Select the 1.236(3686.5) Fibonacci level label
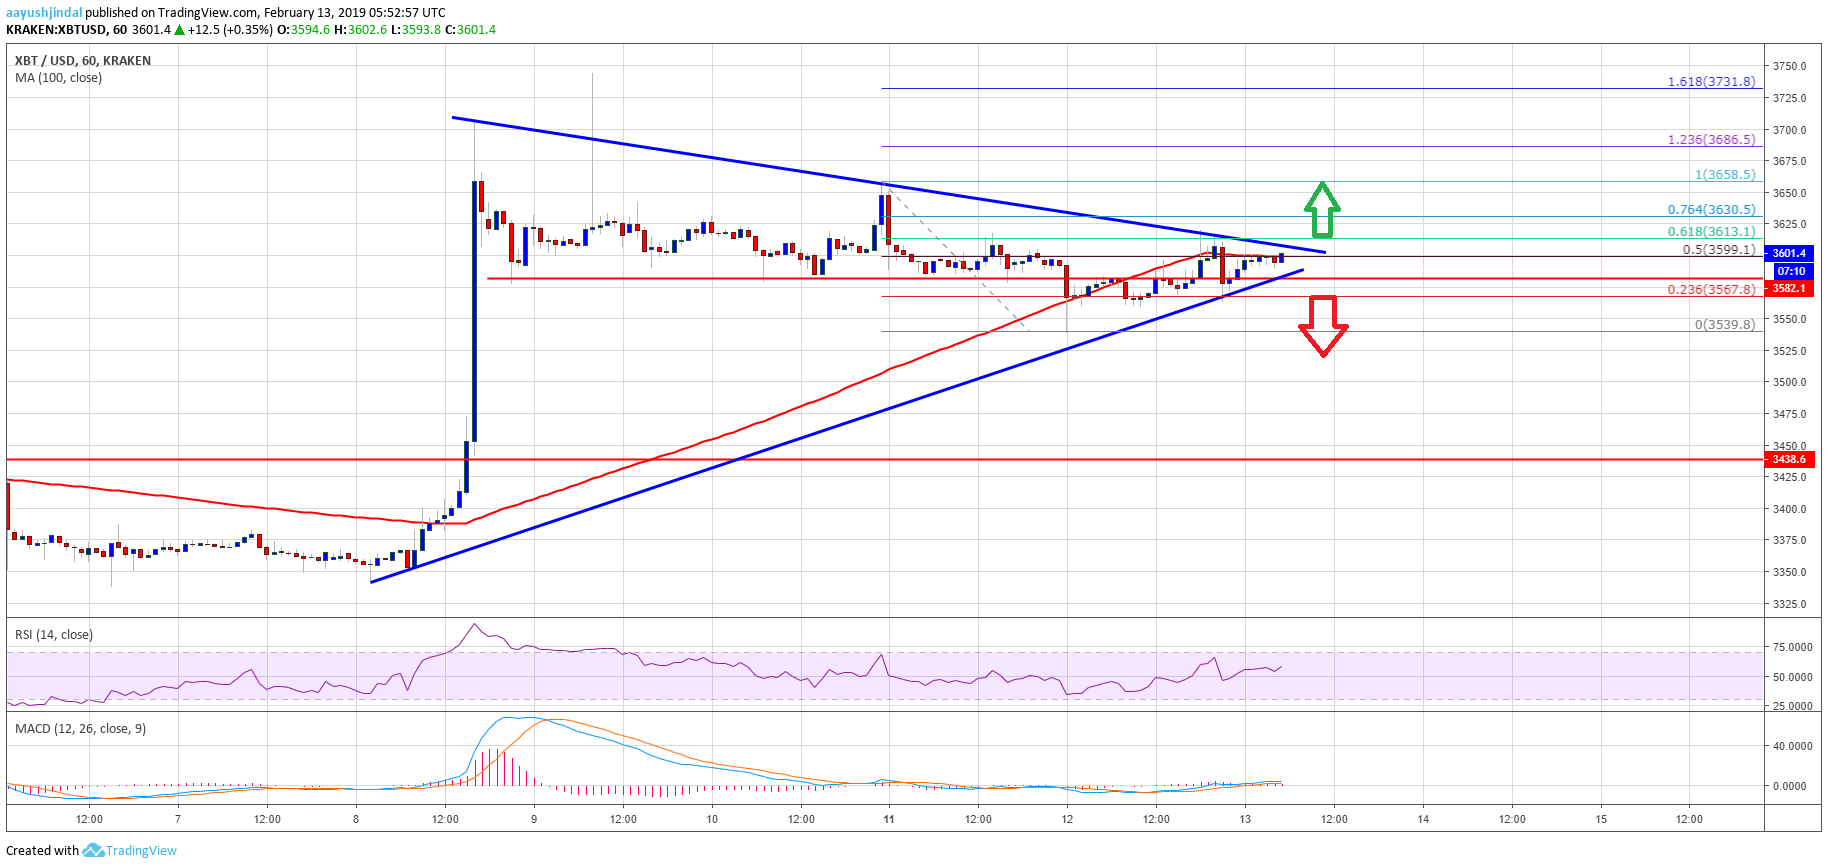1828x868 pixels. pyautogui.click(x=1711, y=140)
